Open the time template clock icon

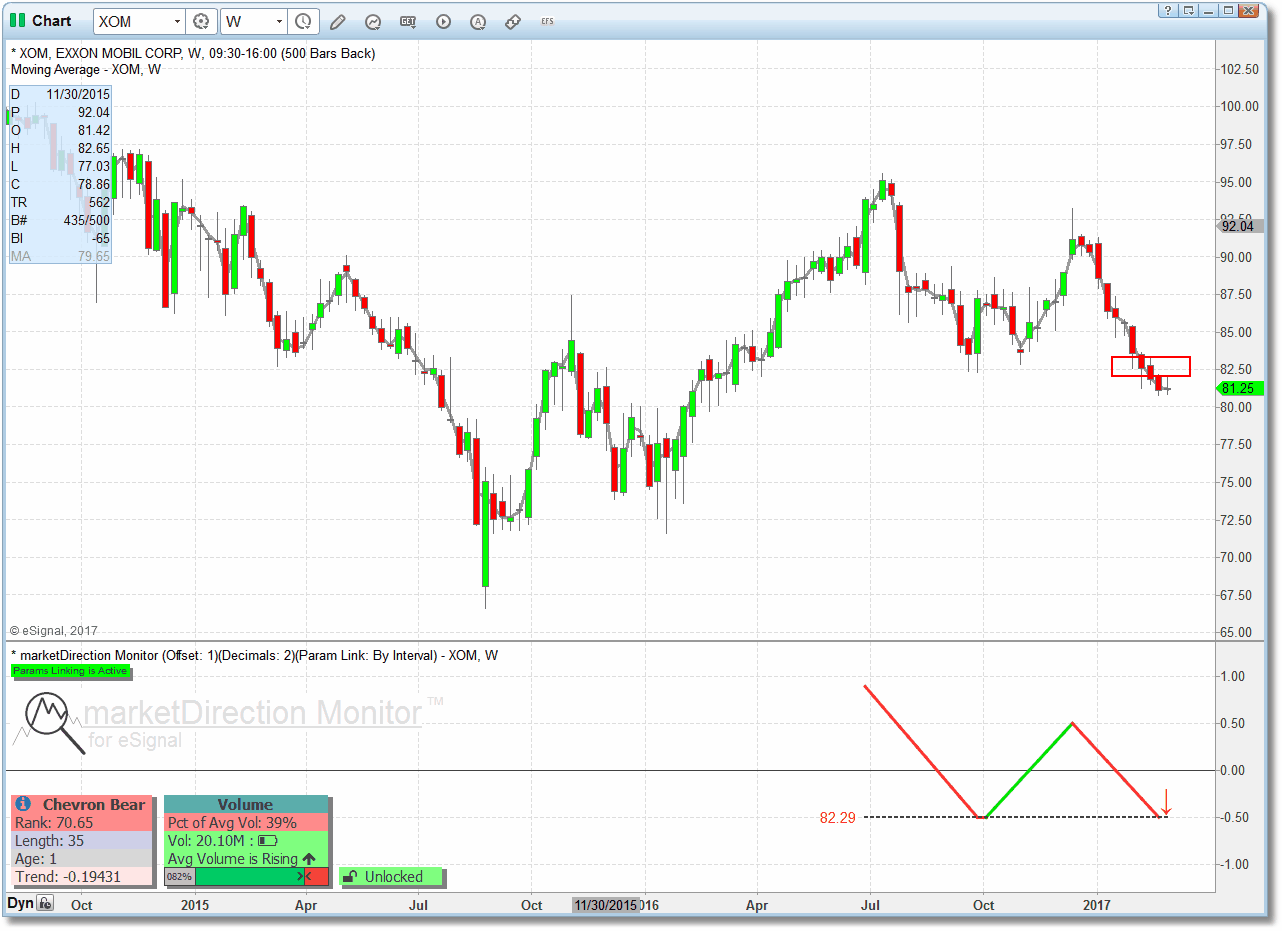tap(303, 21)
